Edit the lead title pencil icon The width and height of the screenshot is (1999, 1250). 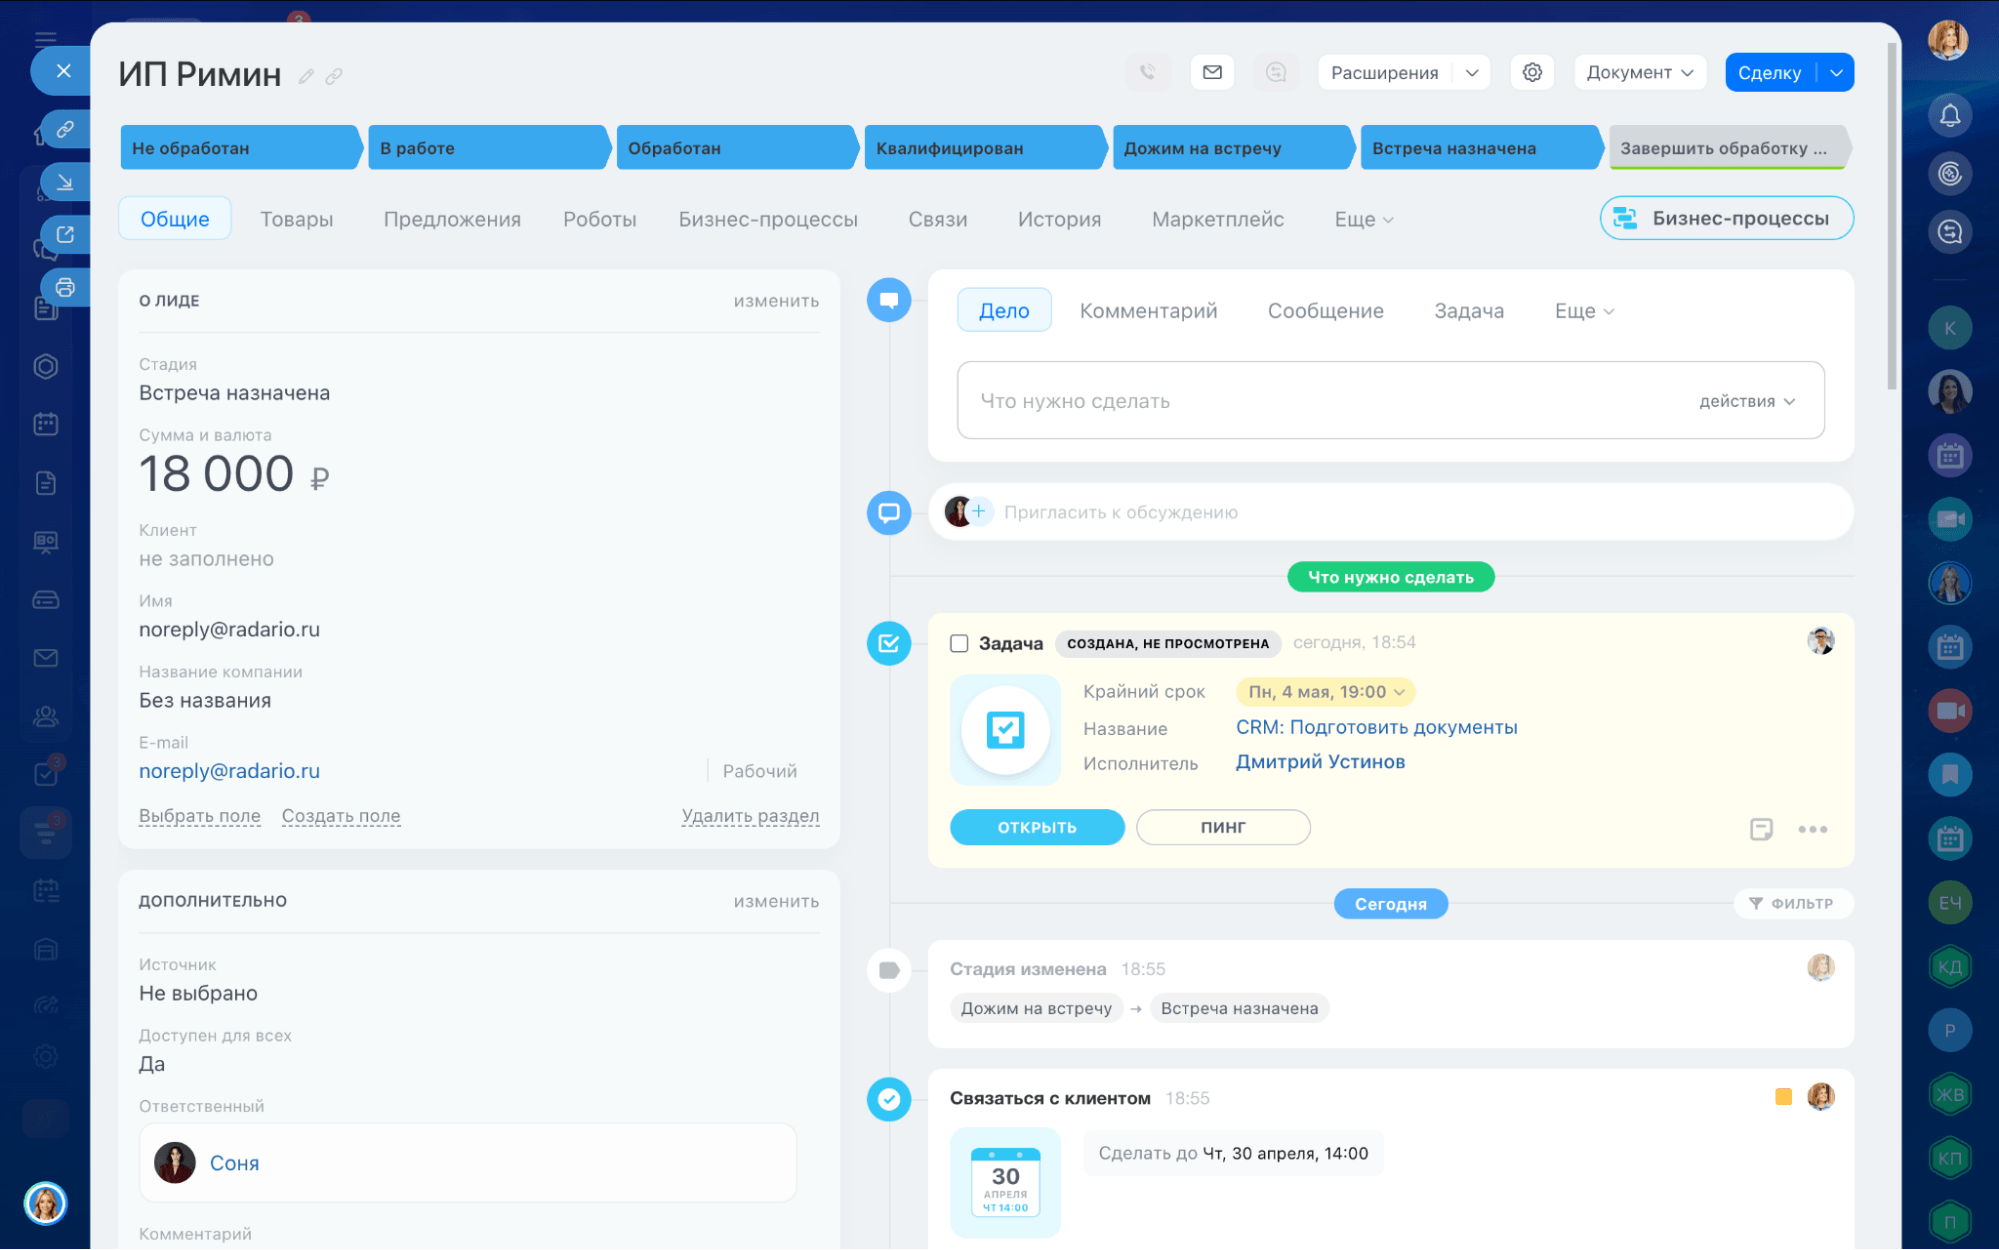click(x=306, y=76)
